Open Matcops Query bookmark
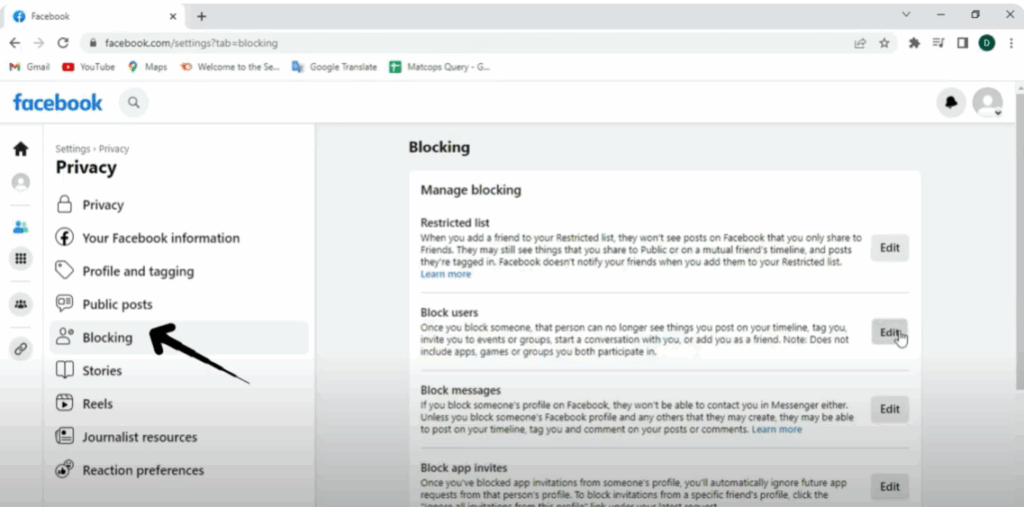This screenshot has height=507, width=1024. pos(440,67)
